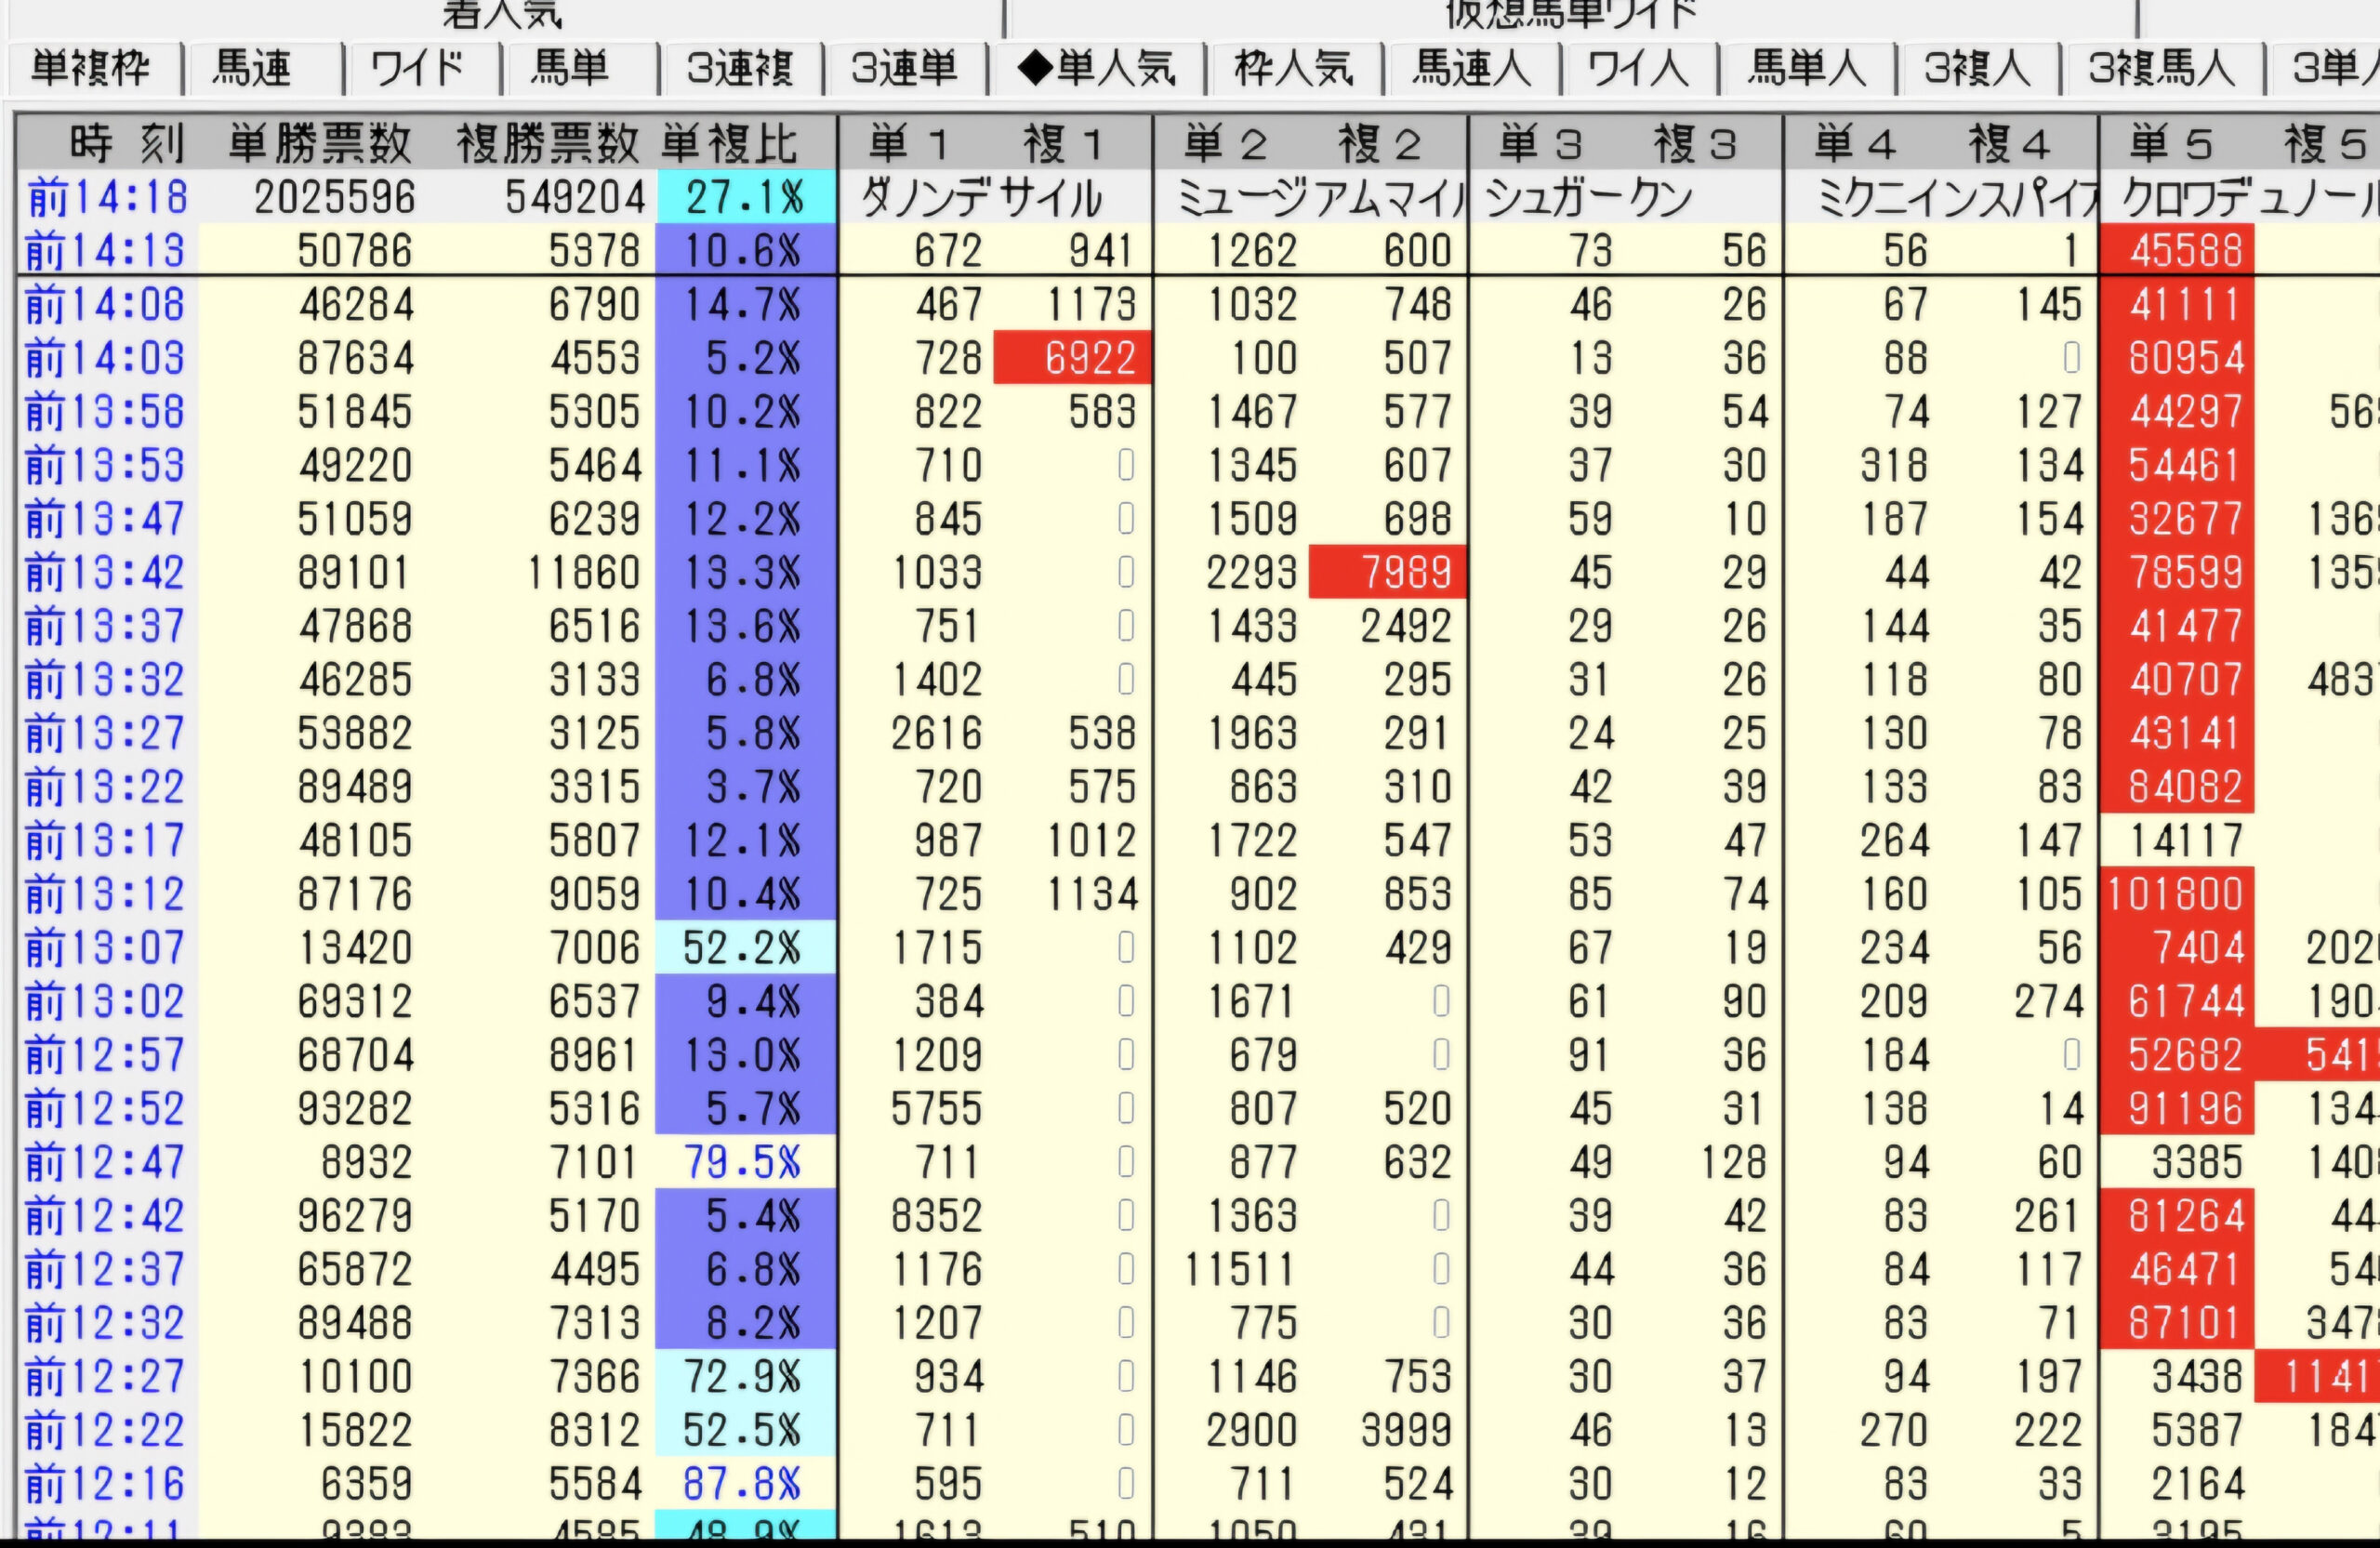
Task: Click total place votes value 549204
Action: coord(575,197)
